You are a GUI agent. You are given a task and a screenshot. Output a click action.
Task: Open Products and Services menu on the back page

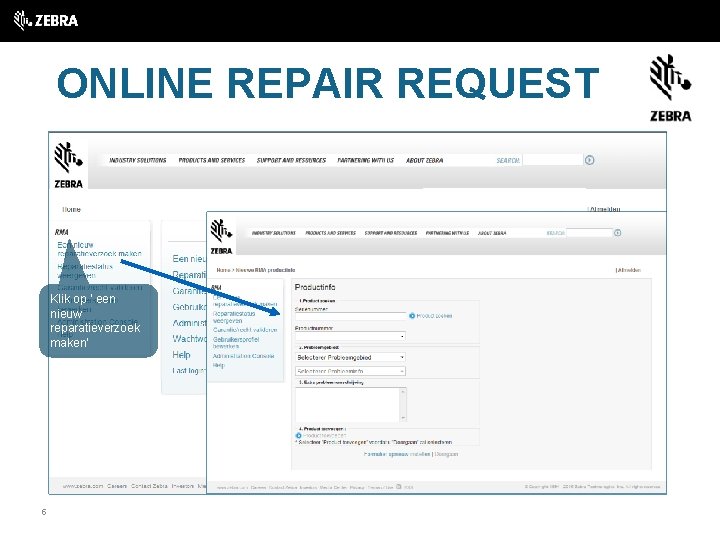point(212,160)
